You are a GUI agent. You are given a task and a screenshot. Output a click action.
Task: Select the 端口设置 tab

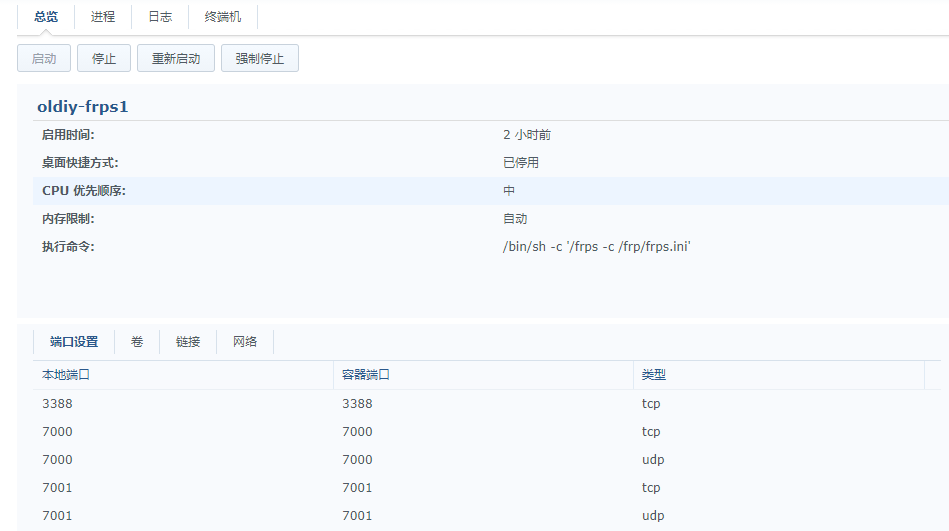tap(74, 341)
